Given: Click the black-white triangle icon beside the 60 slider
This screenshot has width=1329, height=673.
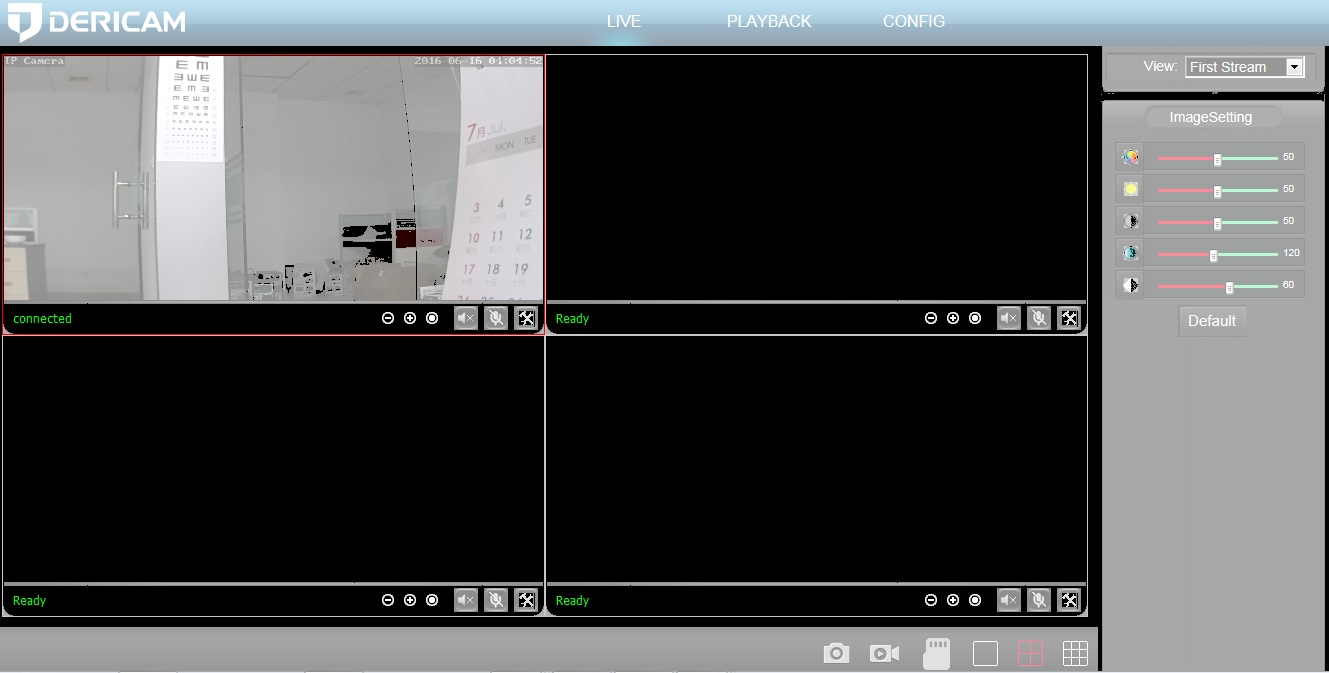Looking at the screenshot, I should coord(1131,285).
